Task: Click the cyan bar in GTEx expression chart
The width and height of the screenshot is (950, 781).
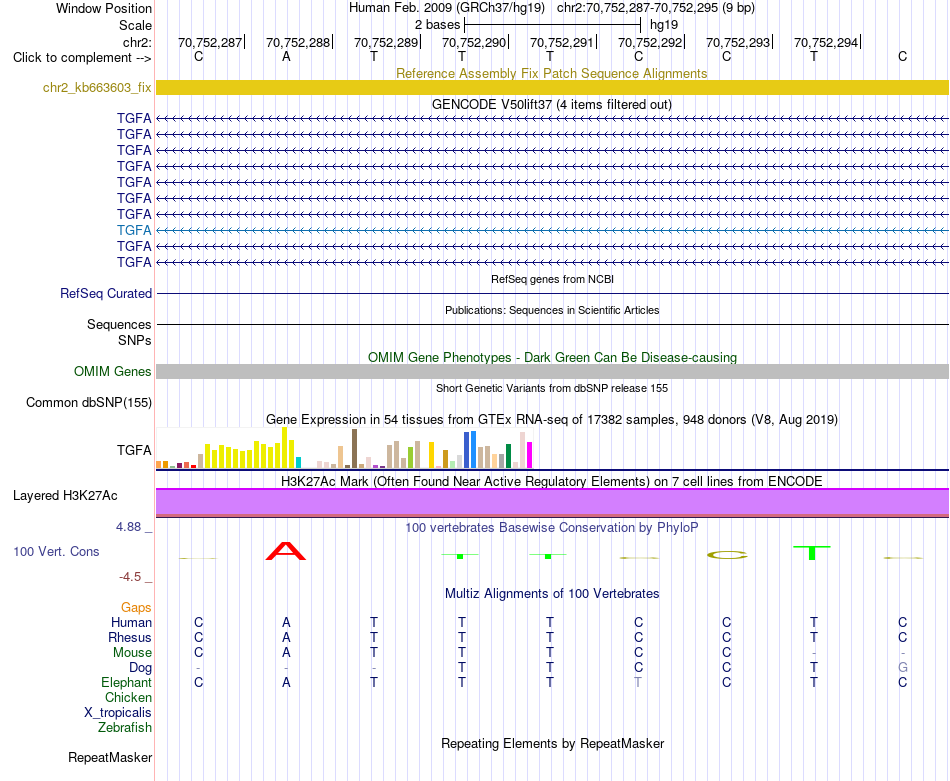Action: 298,462
